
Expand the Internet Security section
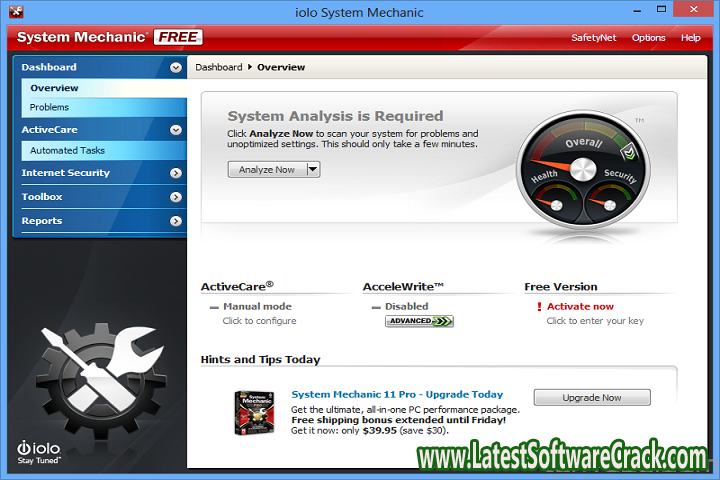point(176,173)
